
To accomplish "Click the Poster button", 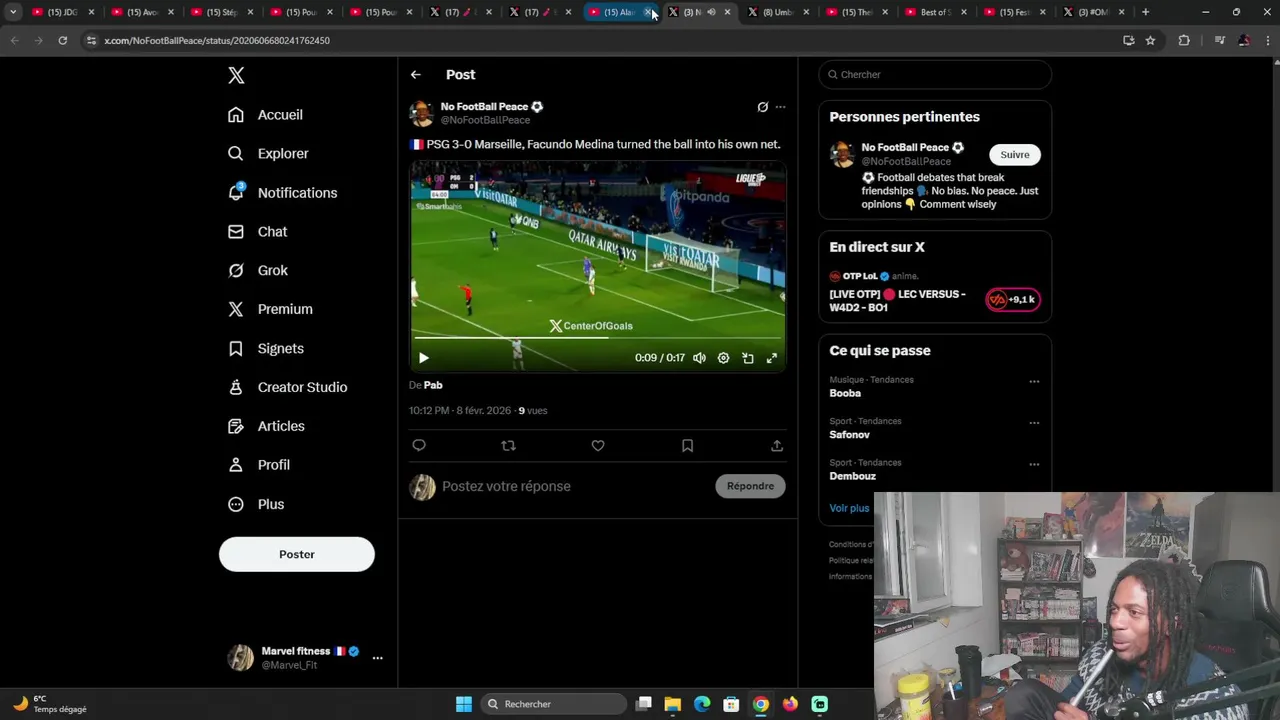I will 297,554.
